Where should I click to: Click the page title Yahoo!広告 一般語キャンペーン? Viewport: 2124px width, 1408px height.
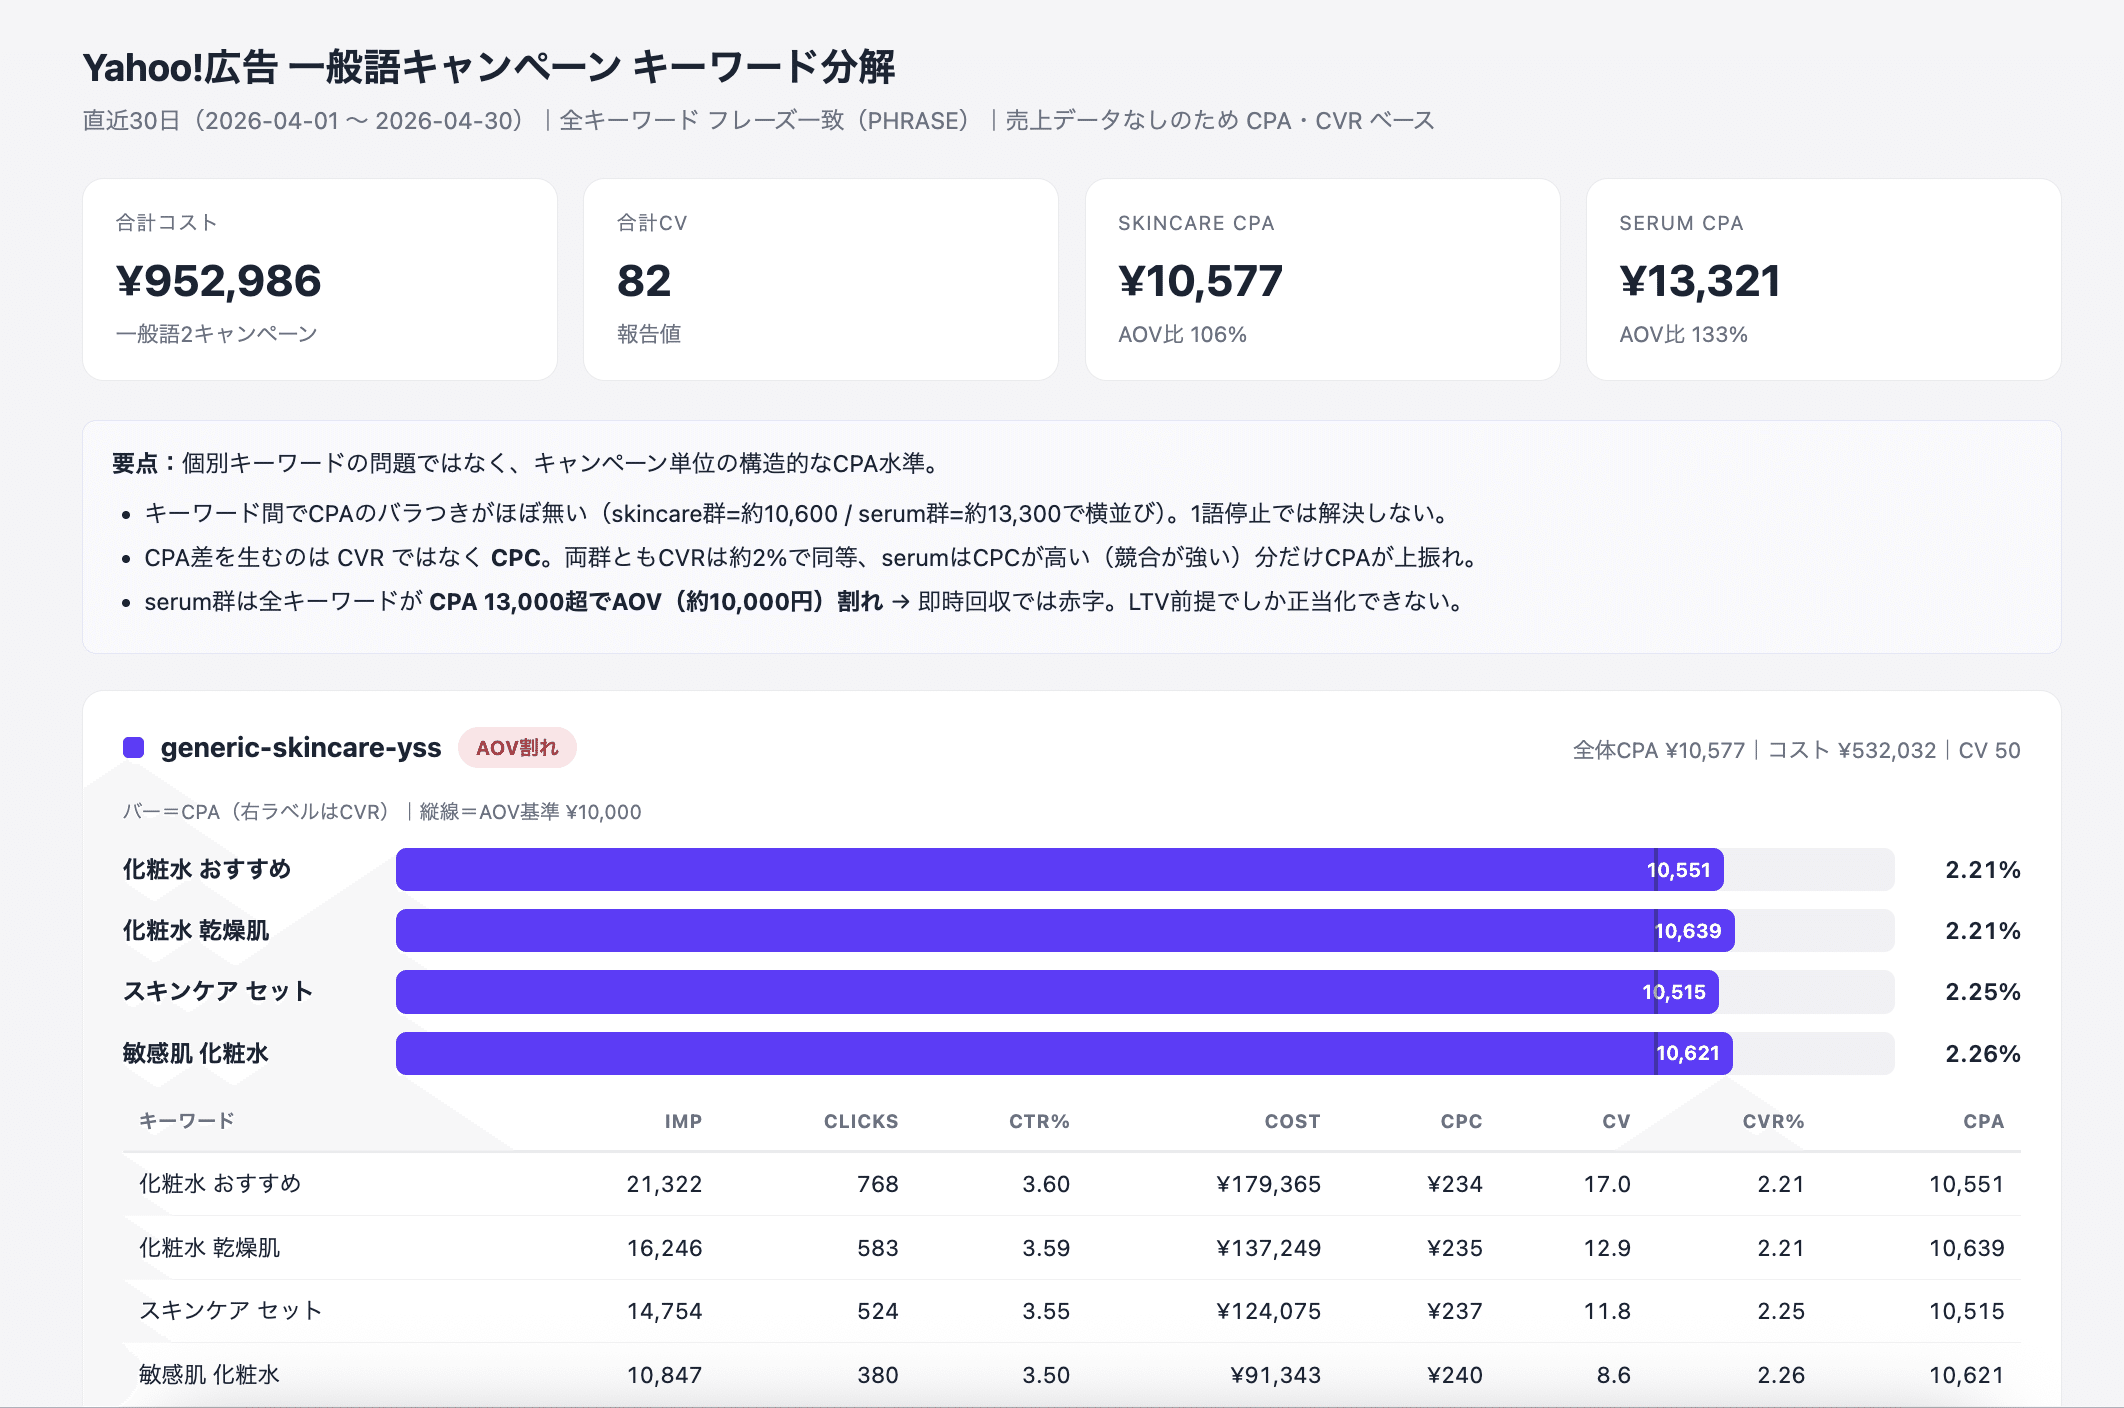352,67
